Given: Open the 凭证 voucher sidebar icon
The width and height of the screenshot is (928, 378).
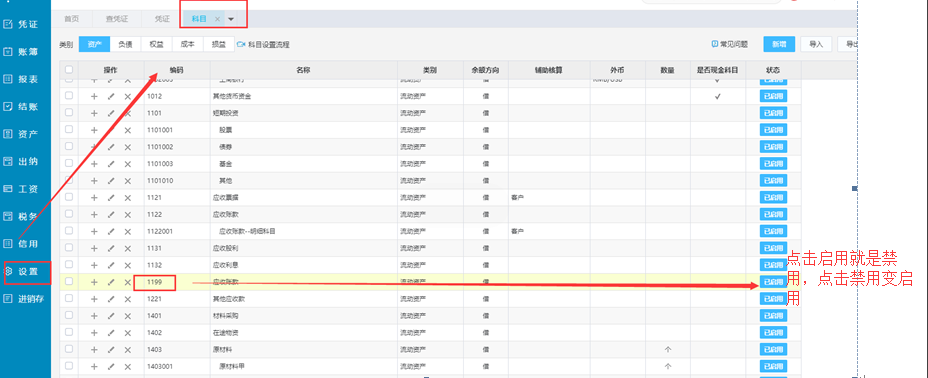Looking at the screenshot, I should [8, 24].
